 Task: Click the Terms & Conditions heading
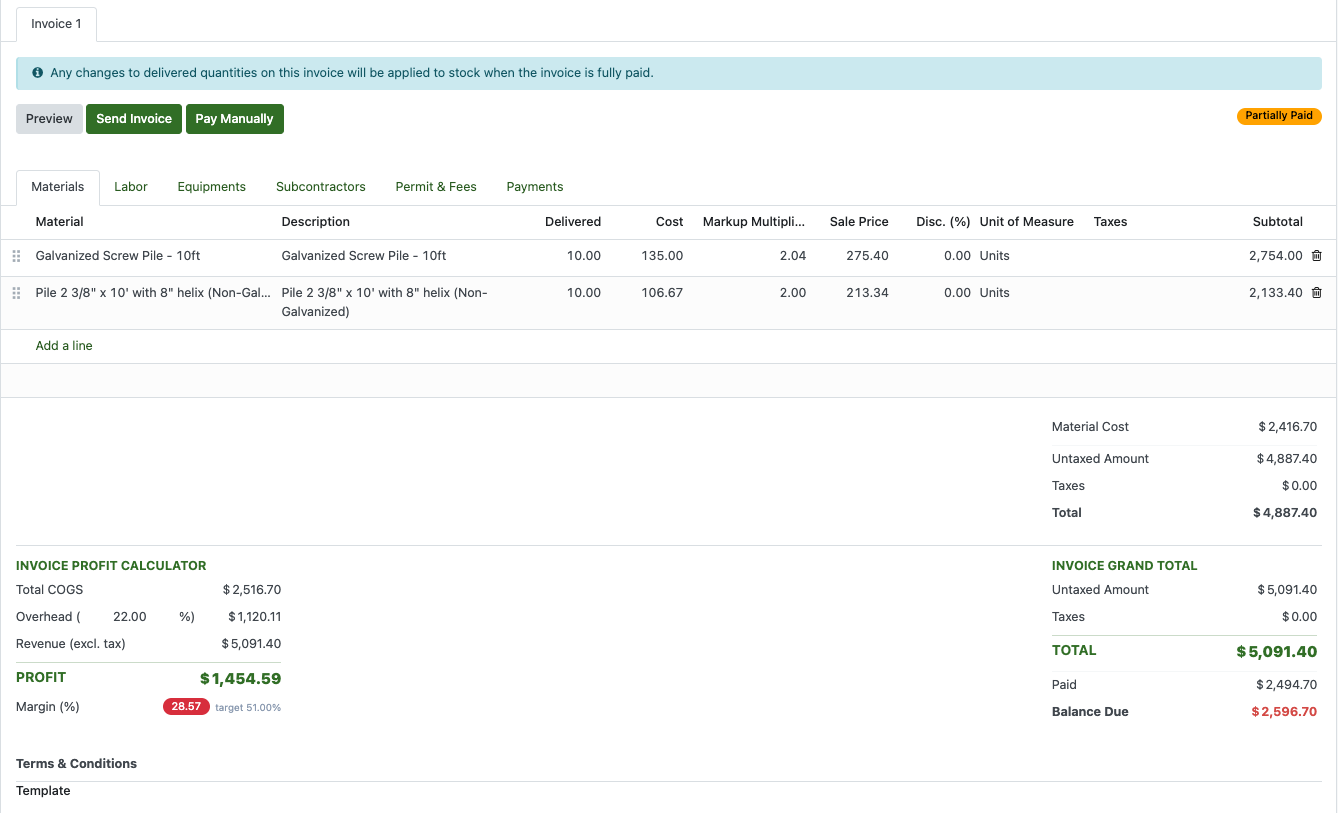(76, 764)
